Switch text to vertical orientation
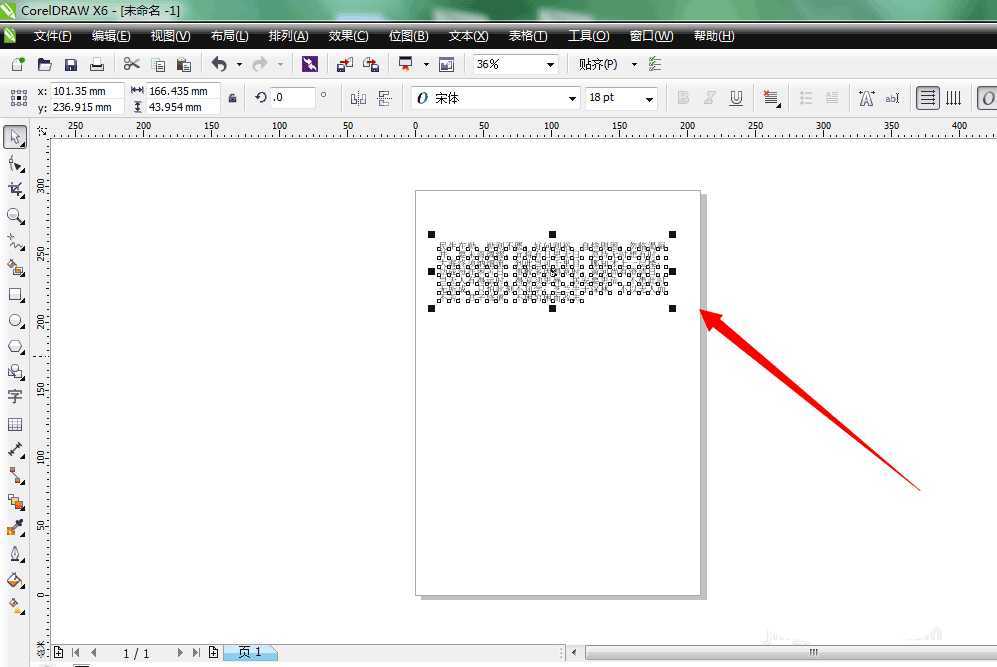The image size is (997, 667). (954, 98)
